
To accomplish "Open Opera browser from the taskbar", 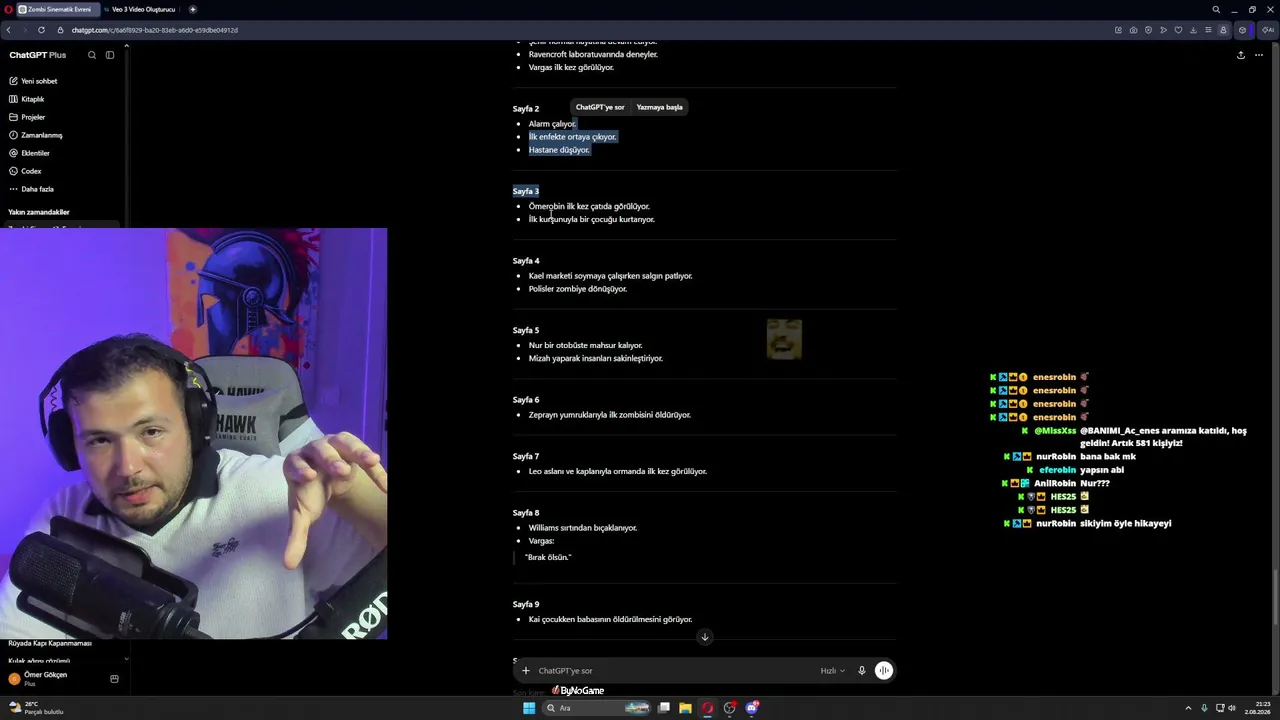I will click(x=708, y=708).
